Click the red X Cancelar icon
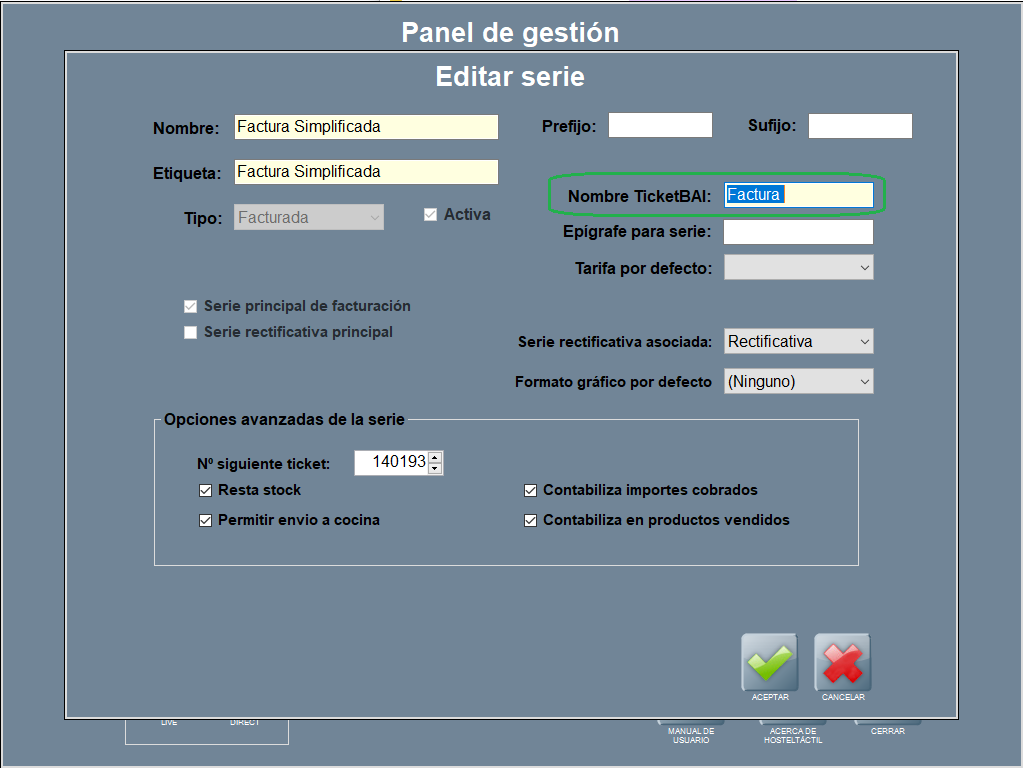This screenshot has width=1023, height=768. click(843, 661)
